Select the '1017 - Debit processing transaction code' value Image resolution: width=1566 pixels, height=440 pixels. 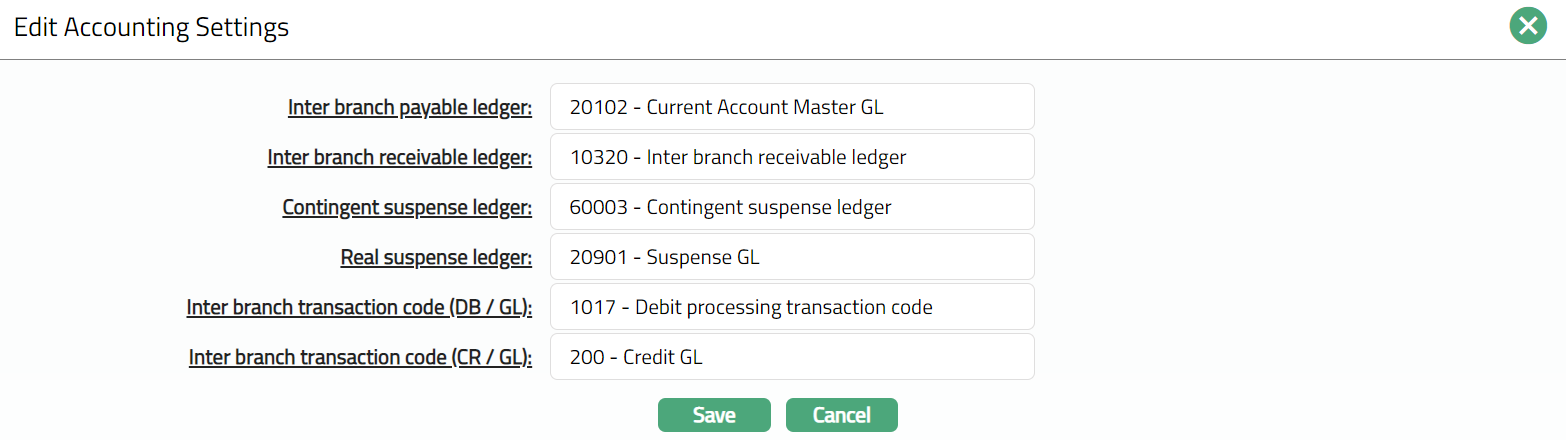(x=751, y=307)
